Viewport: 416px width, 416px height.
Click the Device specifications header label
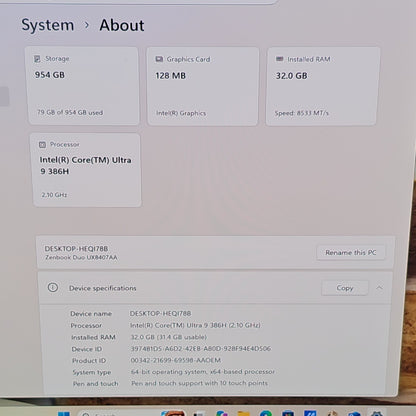pos(103,288)
